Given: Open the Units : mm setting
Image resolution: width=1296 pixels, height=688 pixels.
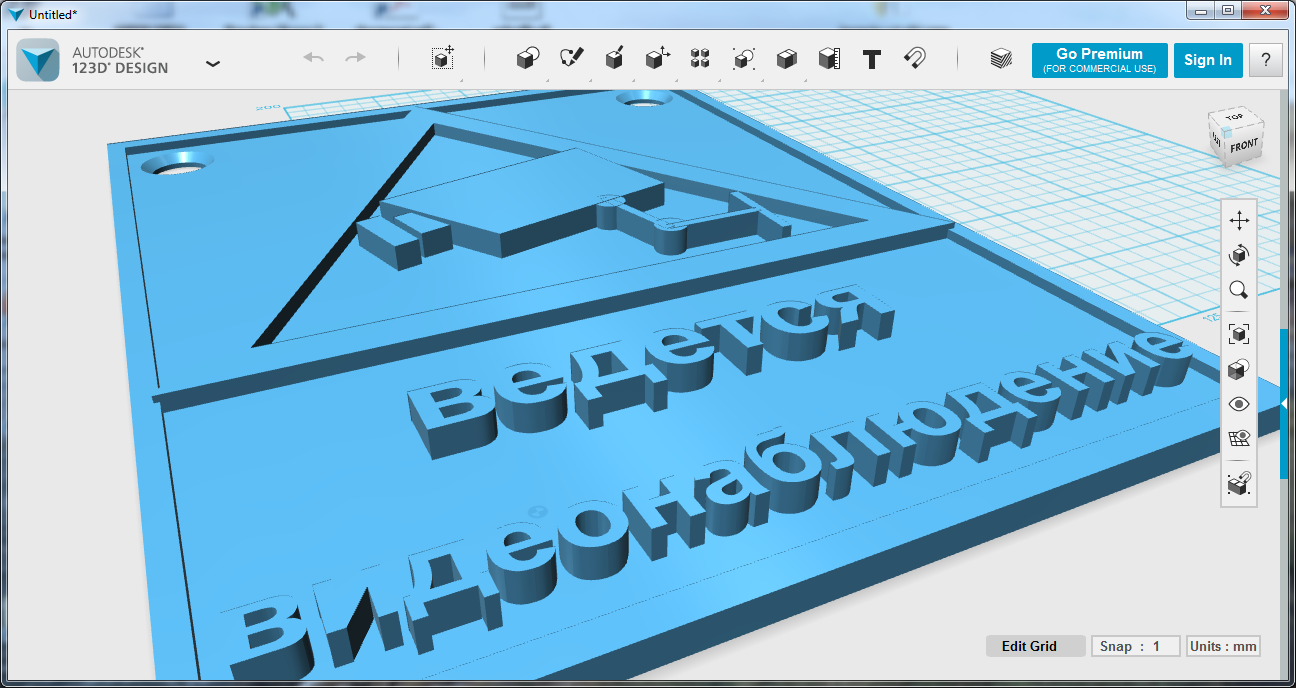Looking at the screenshot, I should click(x=1223, y=646).
